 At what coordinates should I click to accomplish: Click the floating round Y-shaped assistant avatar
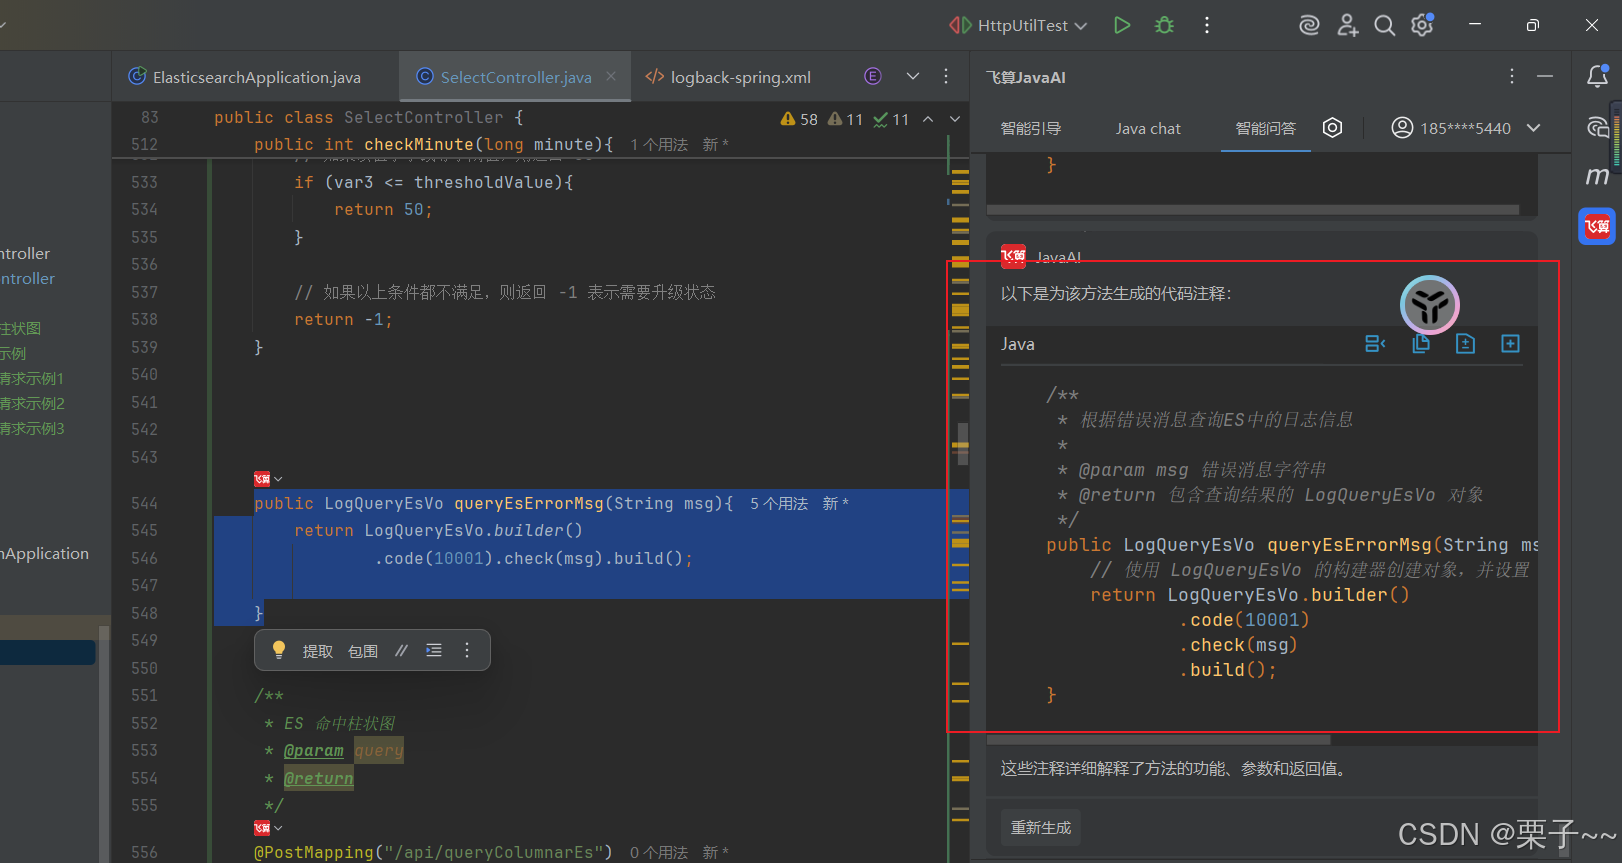coord(1430,305)
